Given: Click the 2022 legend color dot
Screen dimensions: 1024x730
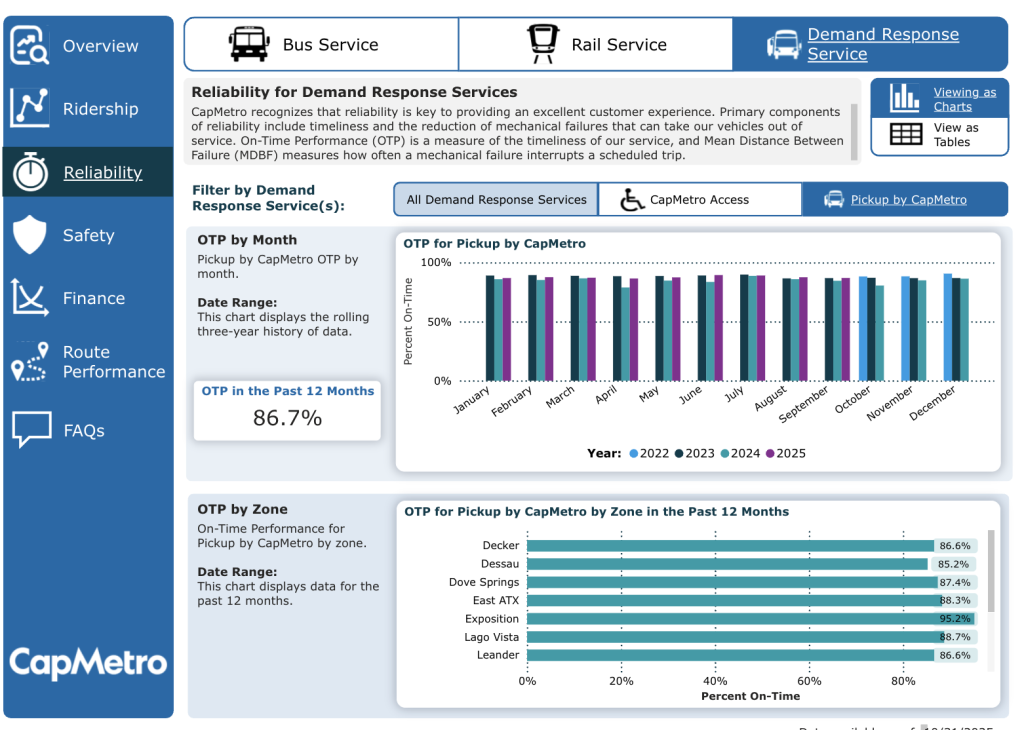Looking at the screenshot, I should (x=634, y=453).
